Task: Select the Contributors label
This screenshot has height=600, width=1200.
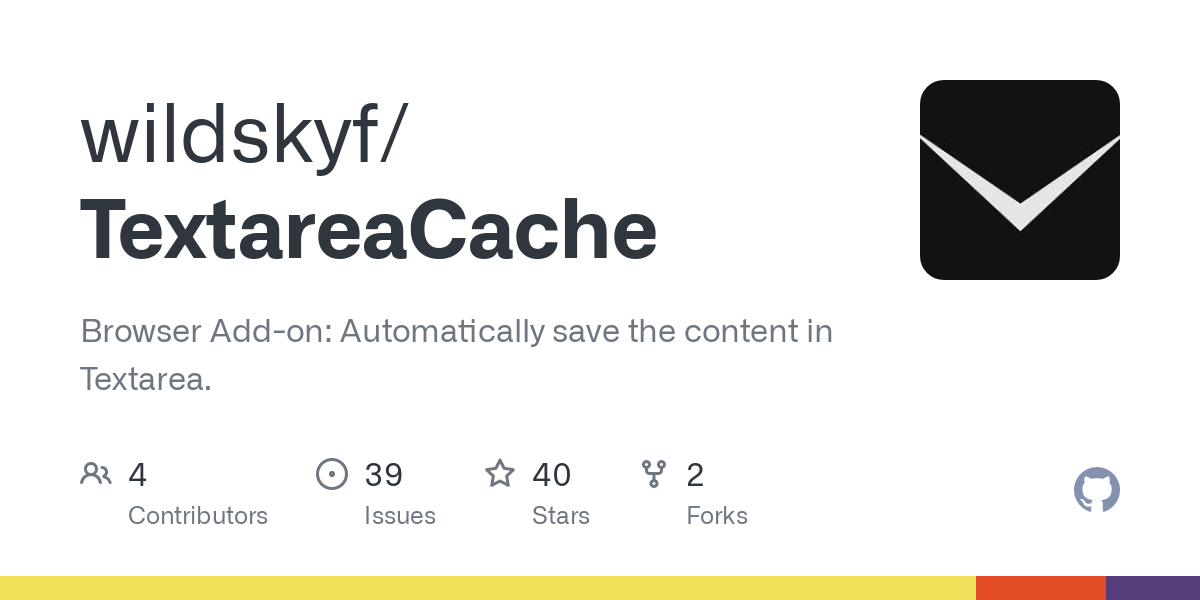Action: pos(198,516)
